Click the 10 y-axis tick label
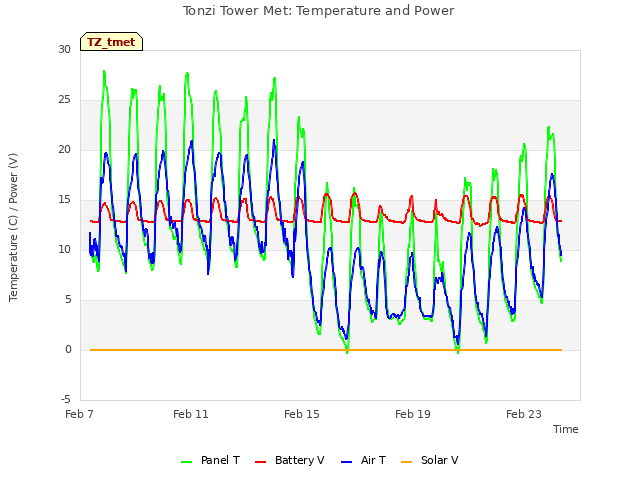The height and width of the screenshot is (480, 640). point(64,249)
